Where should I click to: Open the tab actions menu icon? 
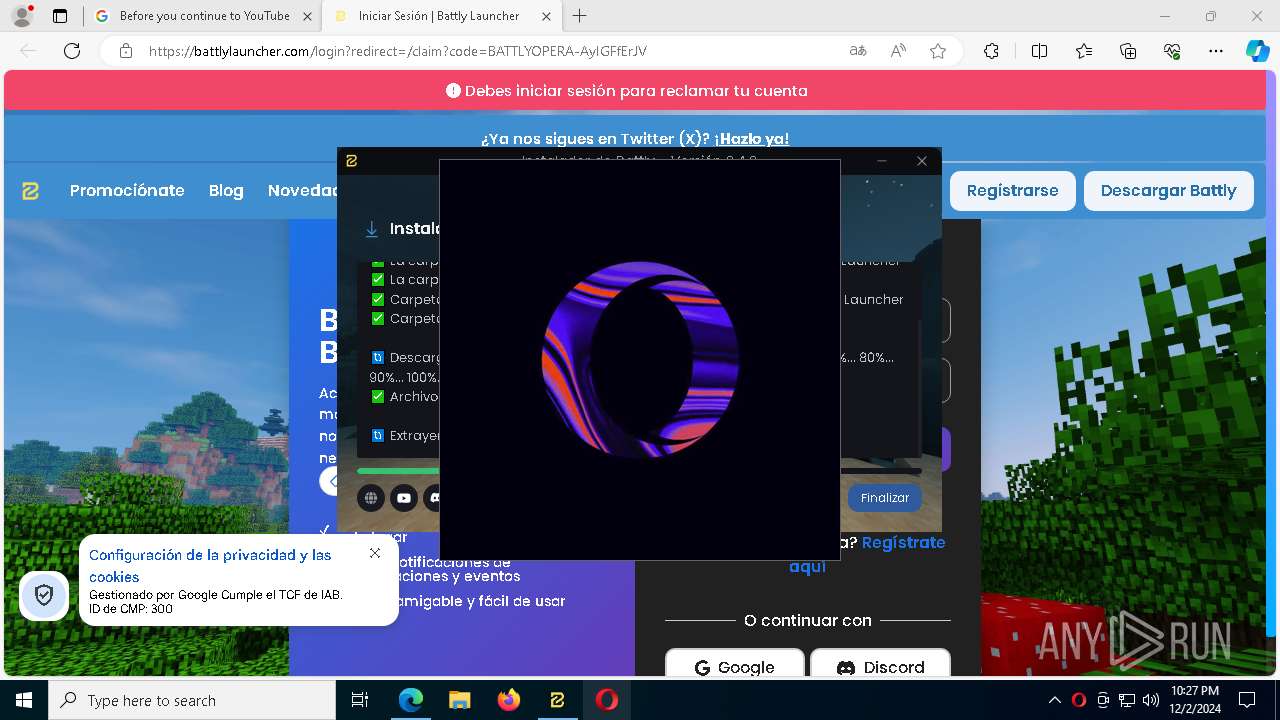click(x=60, y=16)
